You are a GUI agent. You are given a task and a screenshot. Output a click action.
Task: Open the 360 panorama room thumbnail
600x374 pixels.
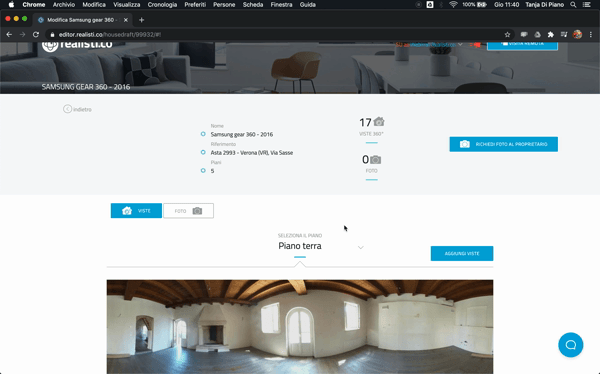300,327
